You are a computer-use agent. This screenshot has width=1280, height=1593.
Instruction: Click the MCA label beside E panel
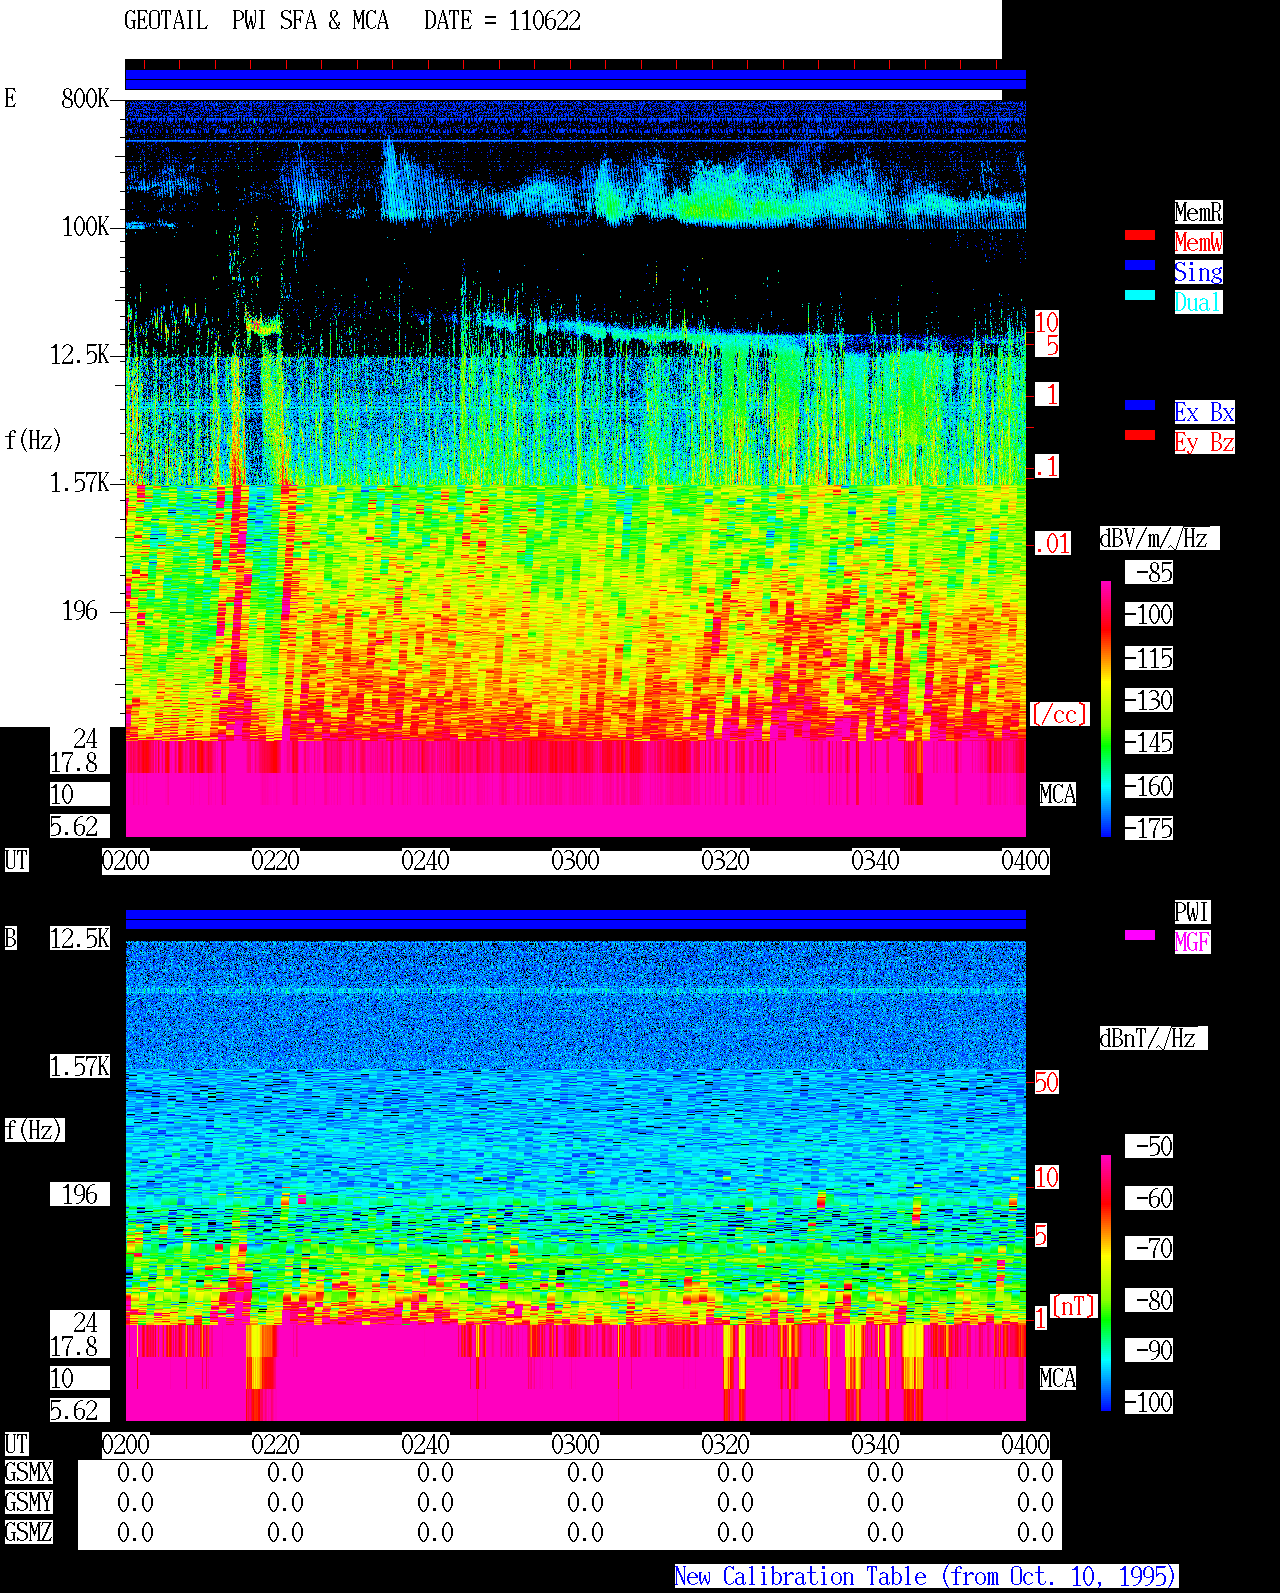[1057, 795]
